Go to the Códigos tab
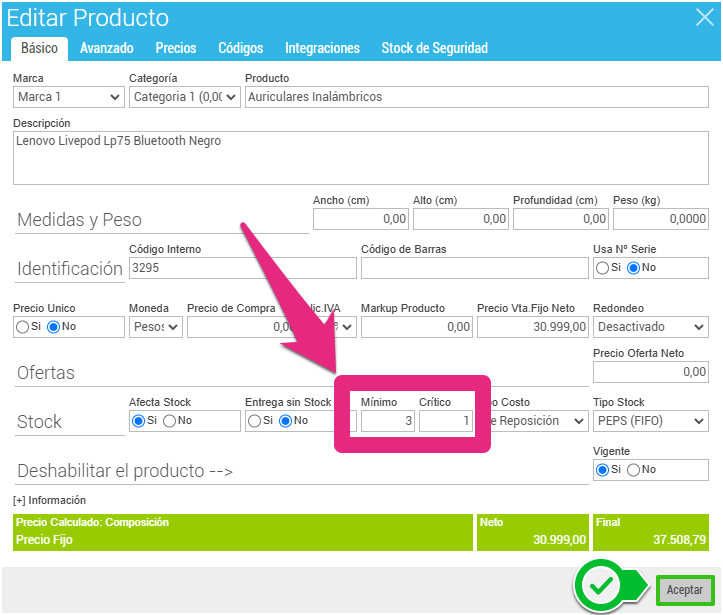The image size is (723, 615). click(240, 48)
